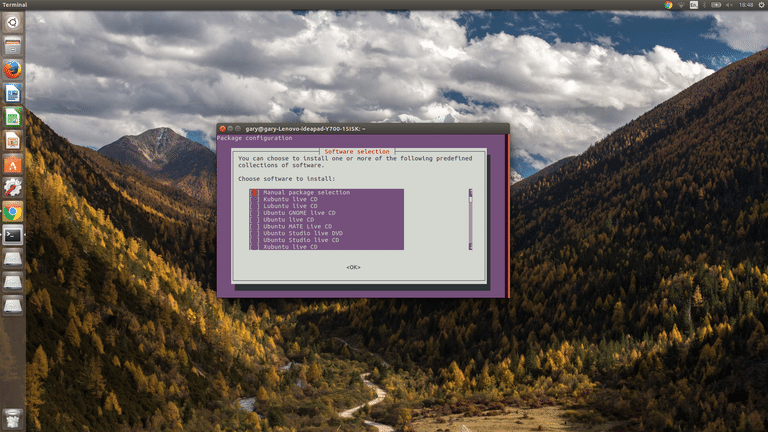
Task: Open LibreOffice Writer from the launcher
Action: [12, 94]
